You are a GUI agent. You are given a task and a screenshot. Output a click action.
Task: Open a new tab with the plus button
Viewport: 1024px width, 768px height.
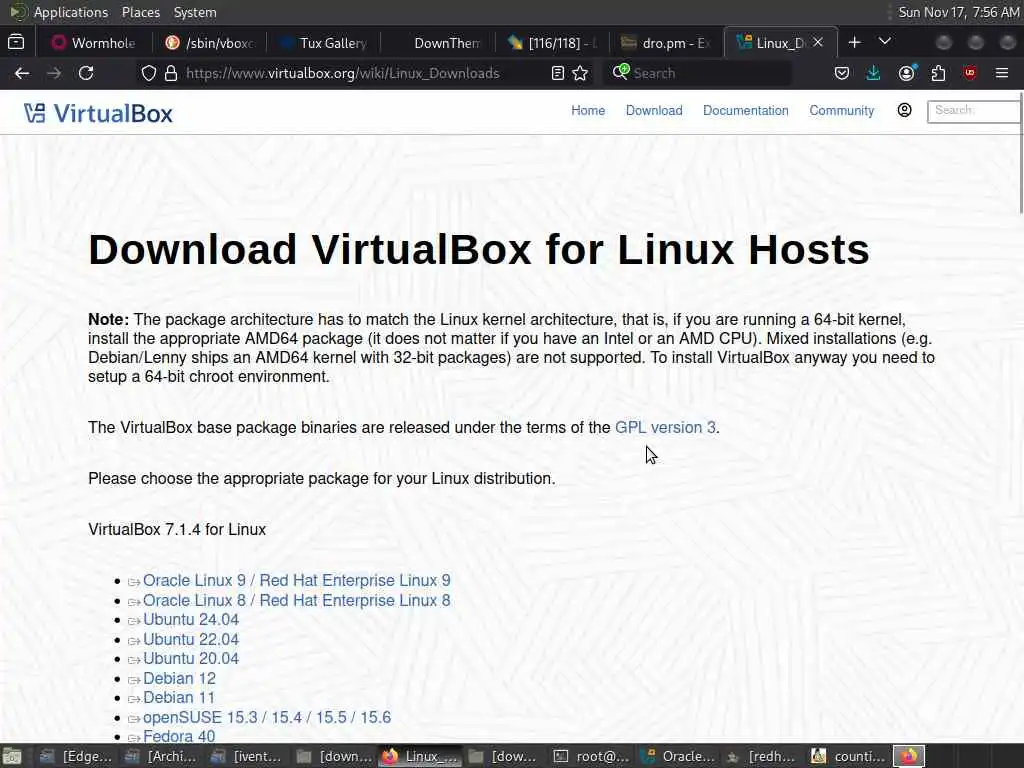click(854, 42)
